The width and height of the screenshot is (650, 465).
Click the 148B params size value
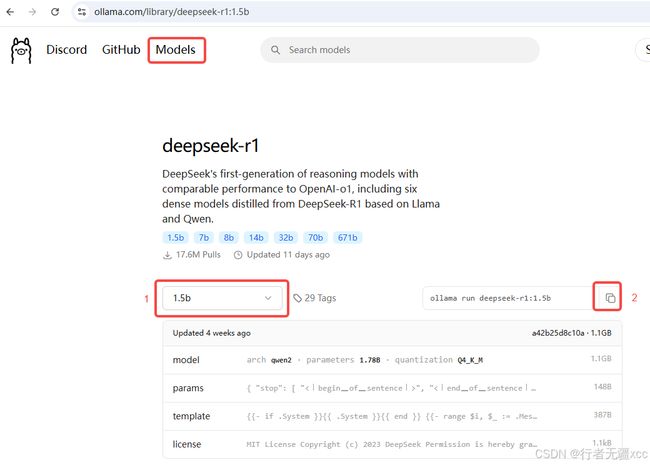point(602,387)
